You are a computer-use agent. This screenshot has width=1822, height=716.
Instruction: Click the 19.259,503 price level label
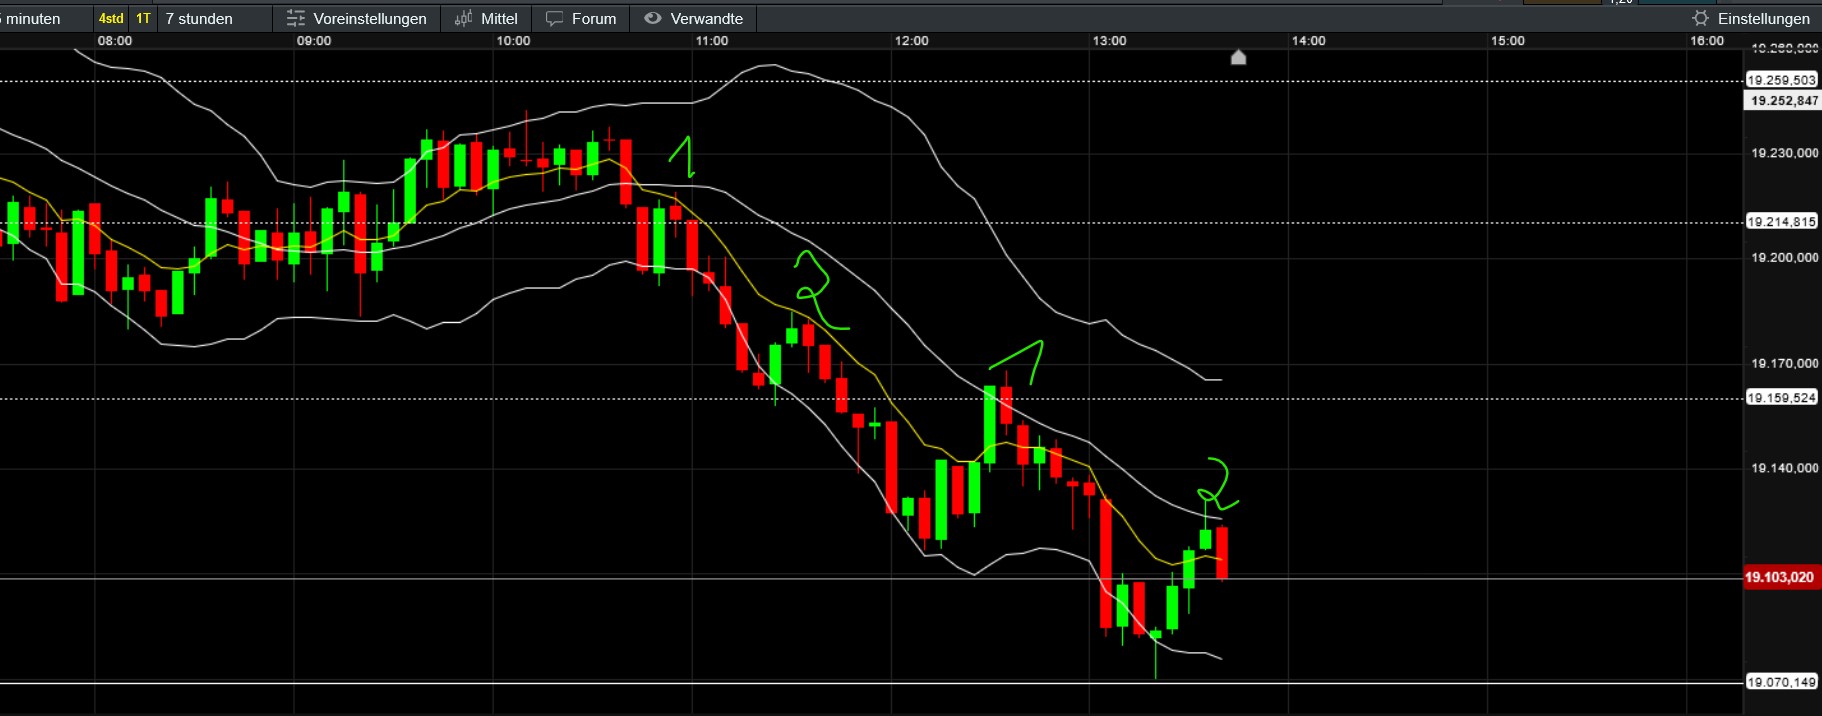point(1781,80)
